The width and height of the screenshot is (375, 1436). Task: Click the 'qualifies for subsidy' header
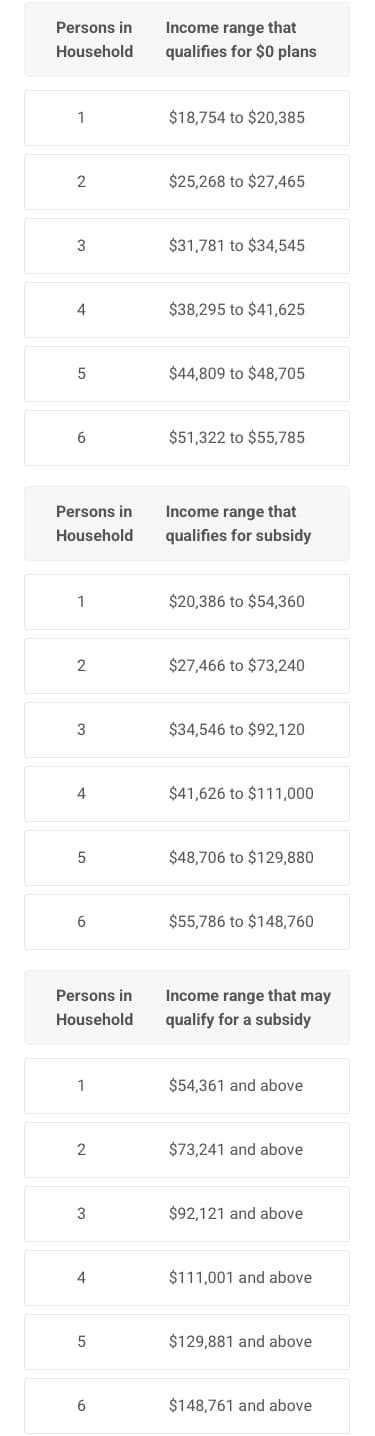(x=238, y=536)
